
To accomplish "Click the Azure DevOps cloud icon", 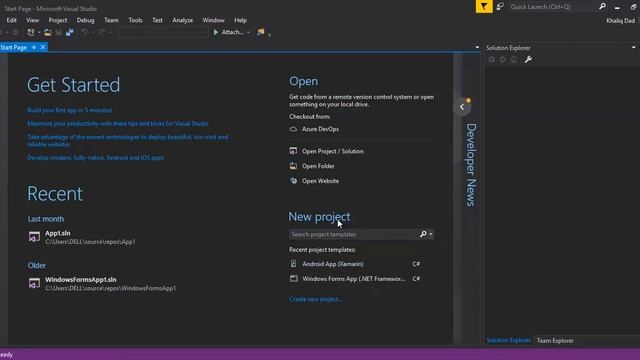I will point(293,129).
